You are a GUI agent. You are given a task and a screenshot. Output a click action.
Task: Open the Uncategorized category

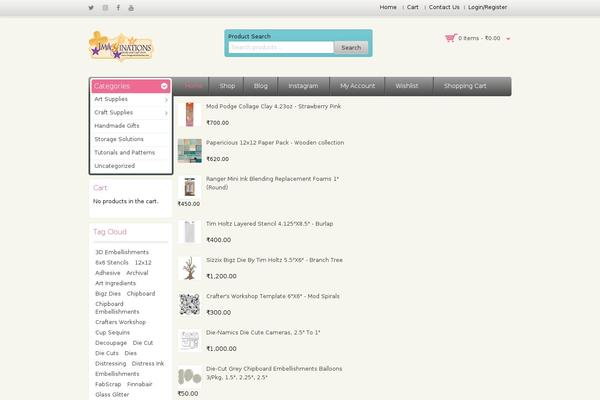tap(115, 166)
